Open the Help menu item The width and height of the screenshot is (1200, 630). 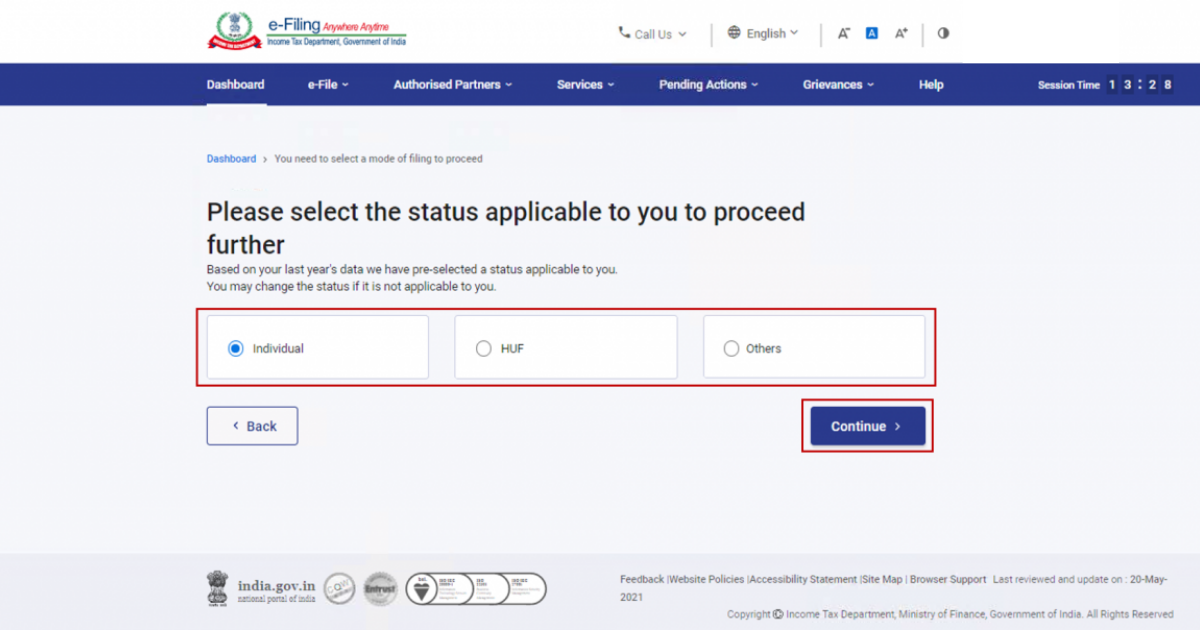(931, 85)
